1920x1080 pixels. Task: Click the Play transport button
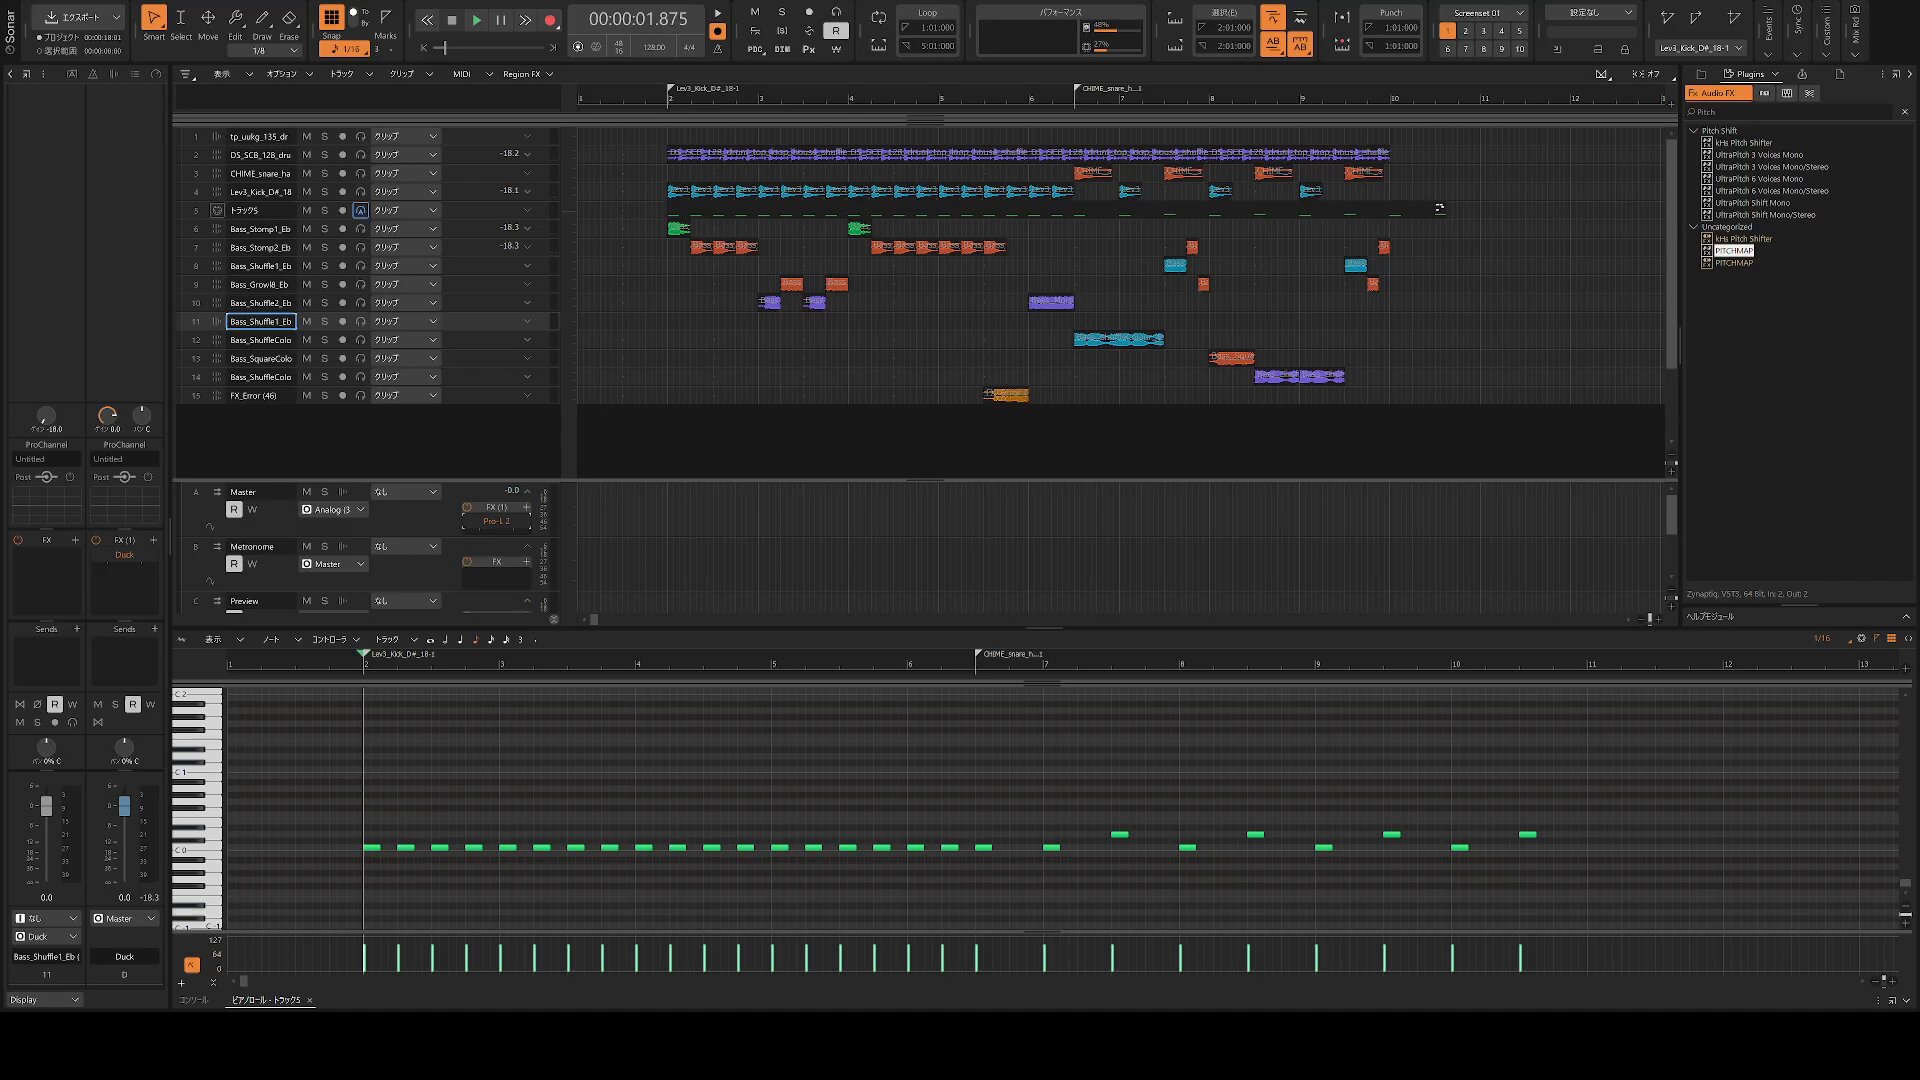pyautogui.click(x=476, y=20)
